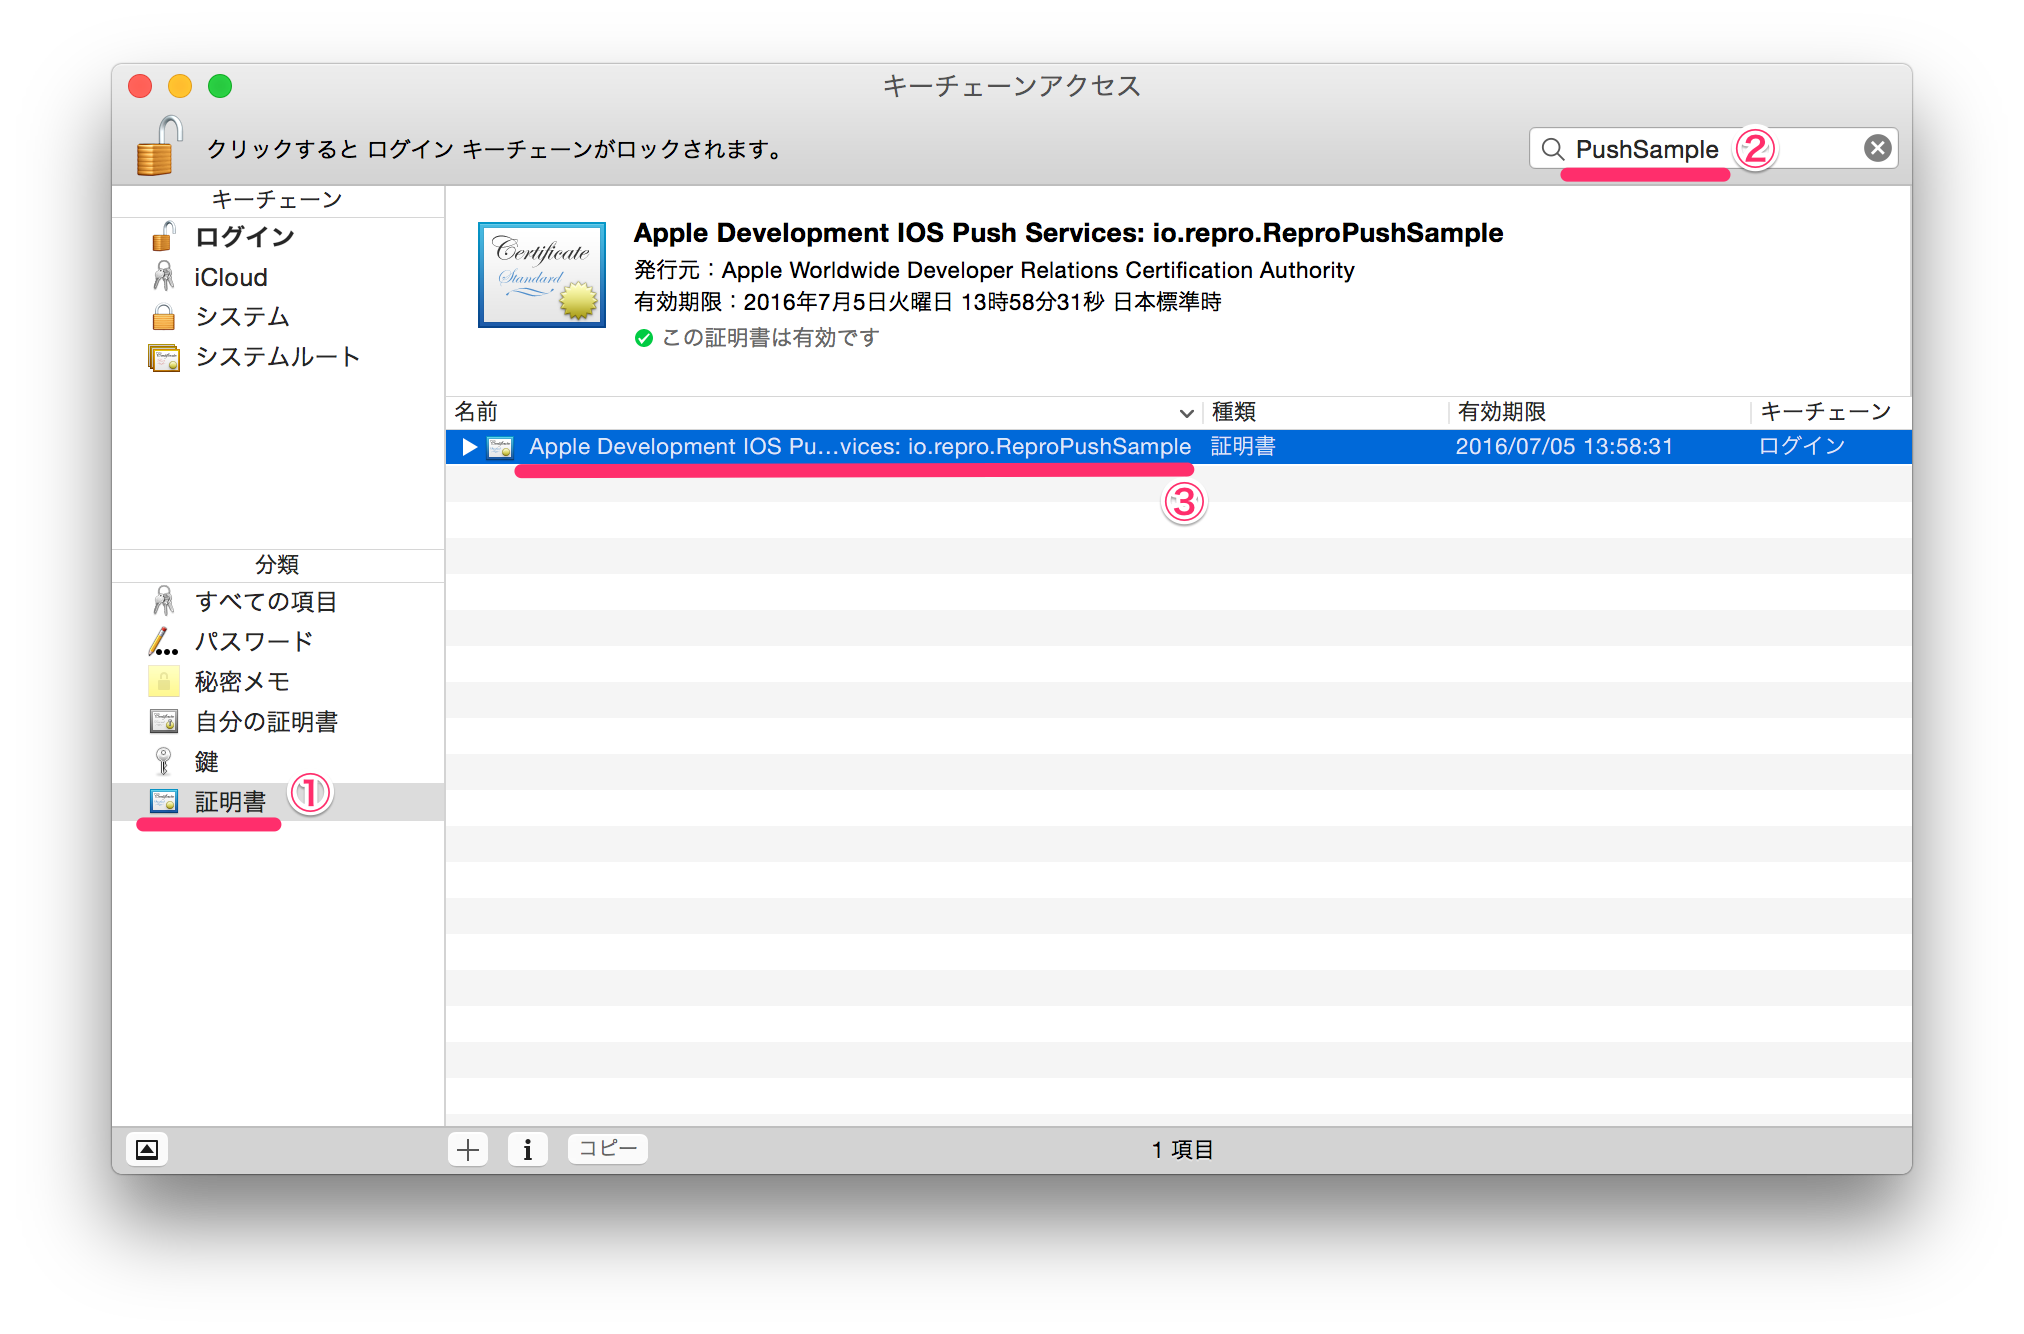Image resolution: width=2024 pixels, height=1334 pixels.
Task: Open the 鍵 category
Action: point(277,761)
